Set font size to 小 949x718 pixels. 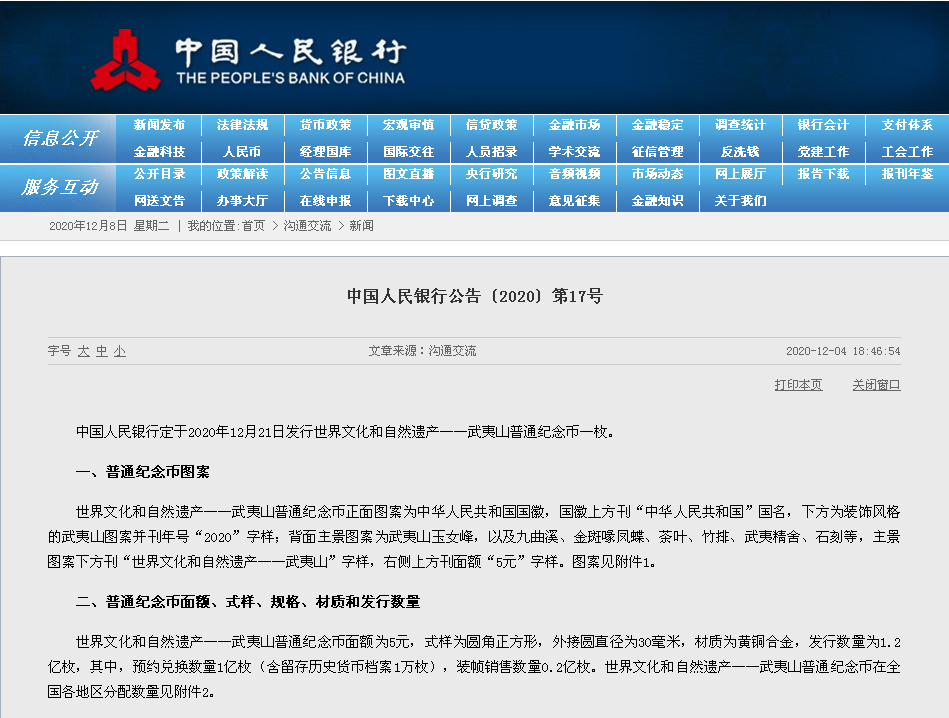[x=120, y=351]
